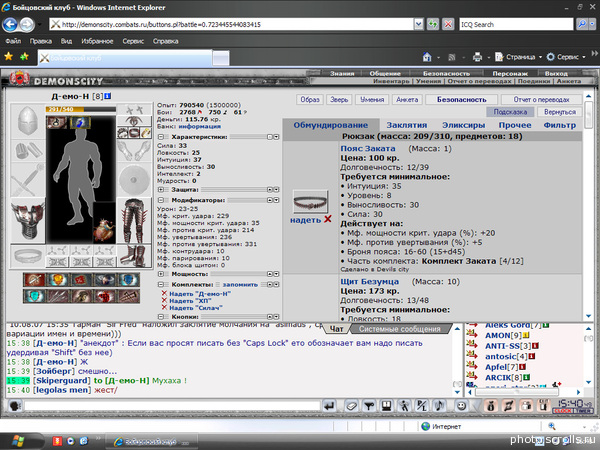This screenshot has width=600, height=450.
Task: Click the equipped red armor chestpiece
Action: point(28,221)
